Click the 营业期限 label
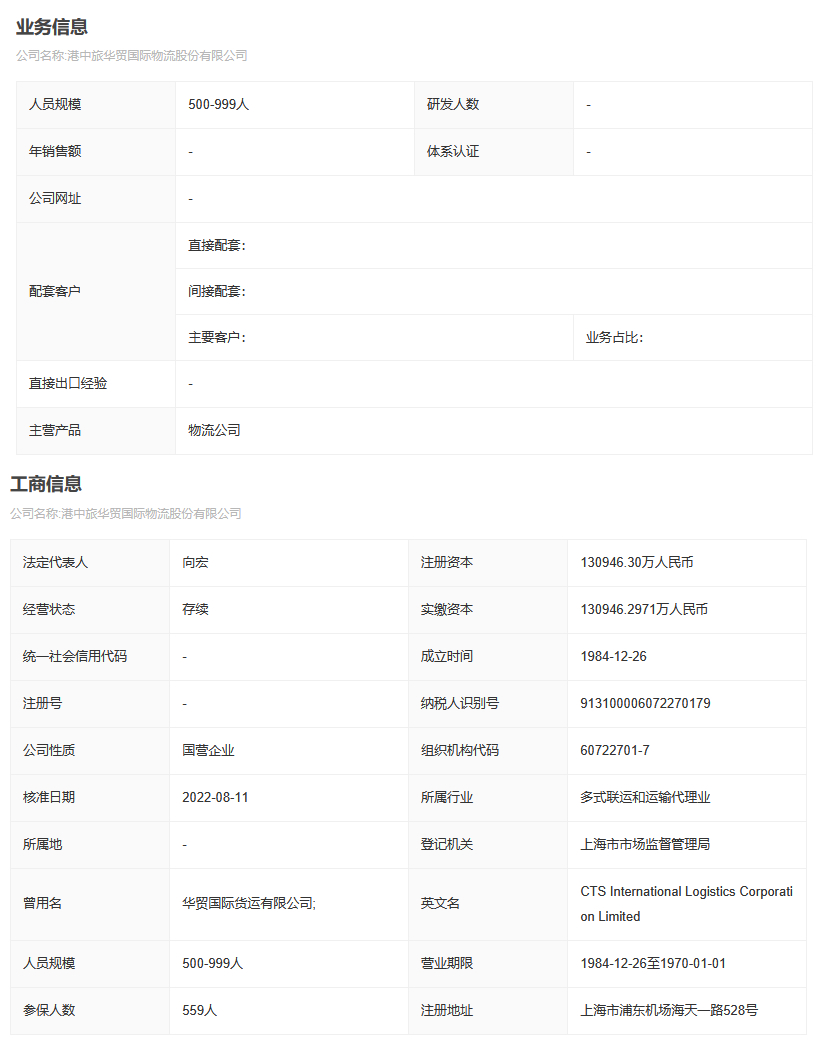 pos(447,964)
